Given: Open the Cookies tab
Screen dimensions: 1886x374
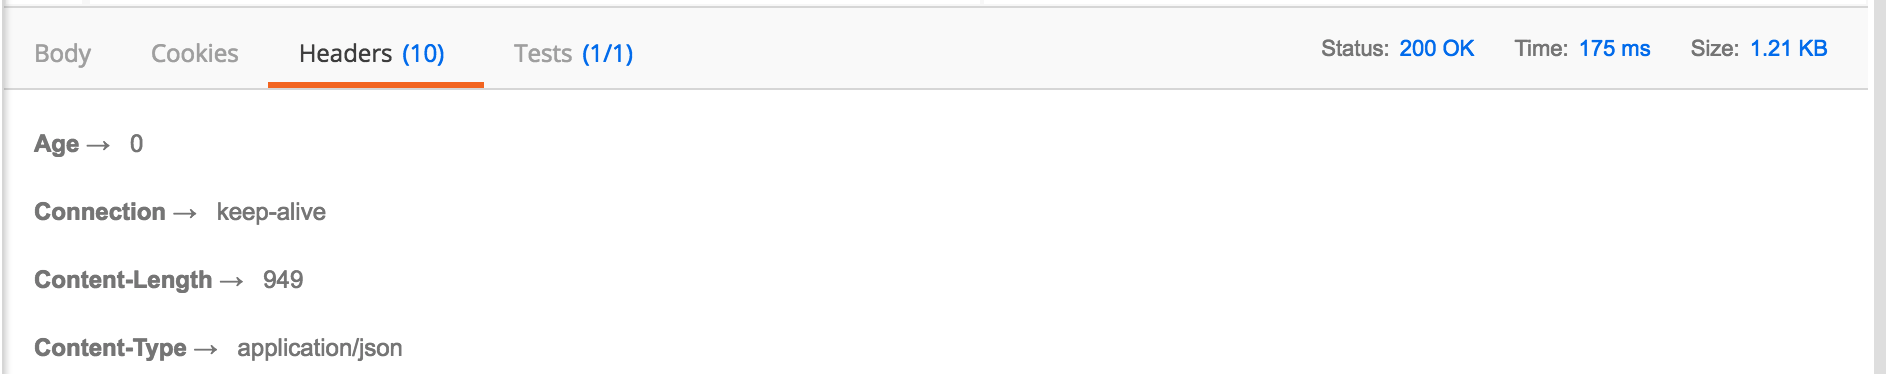Looking at the screenshot, I should coord(194,53).
